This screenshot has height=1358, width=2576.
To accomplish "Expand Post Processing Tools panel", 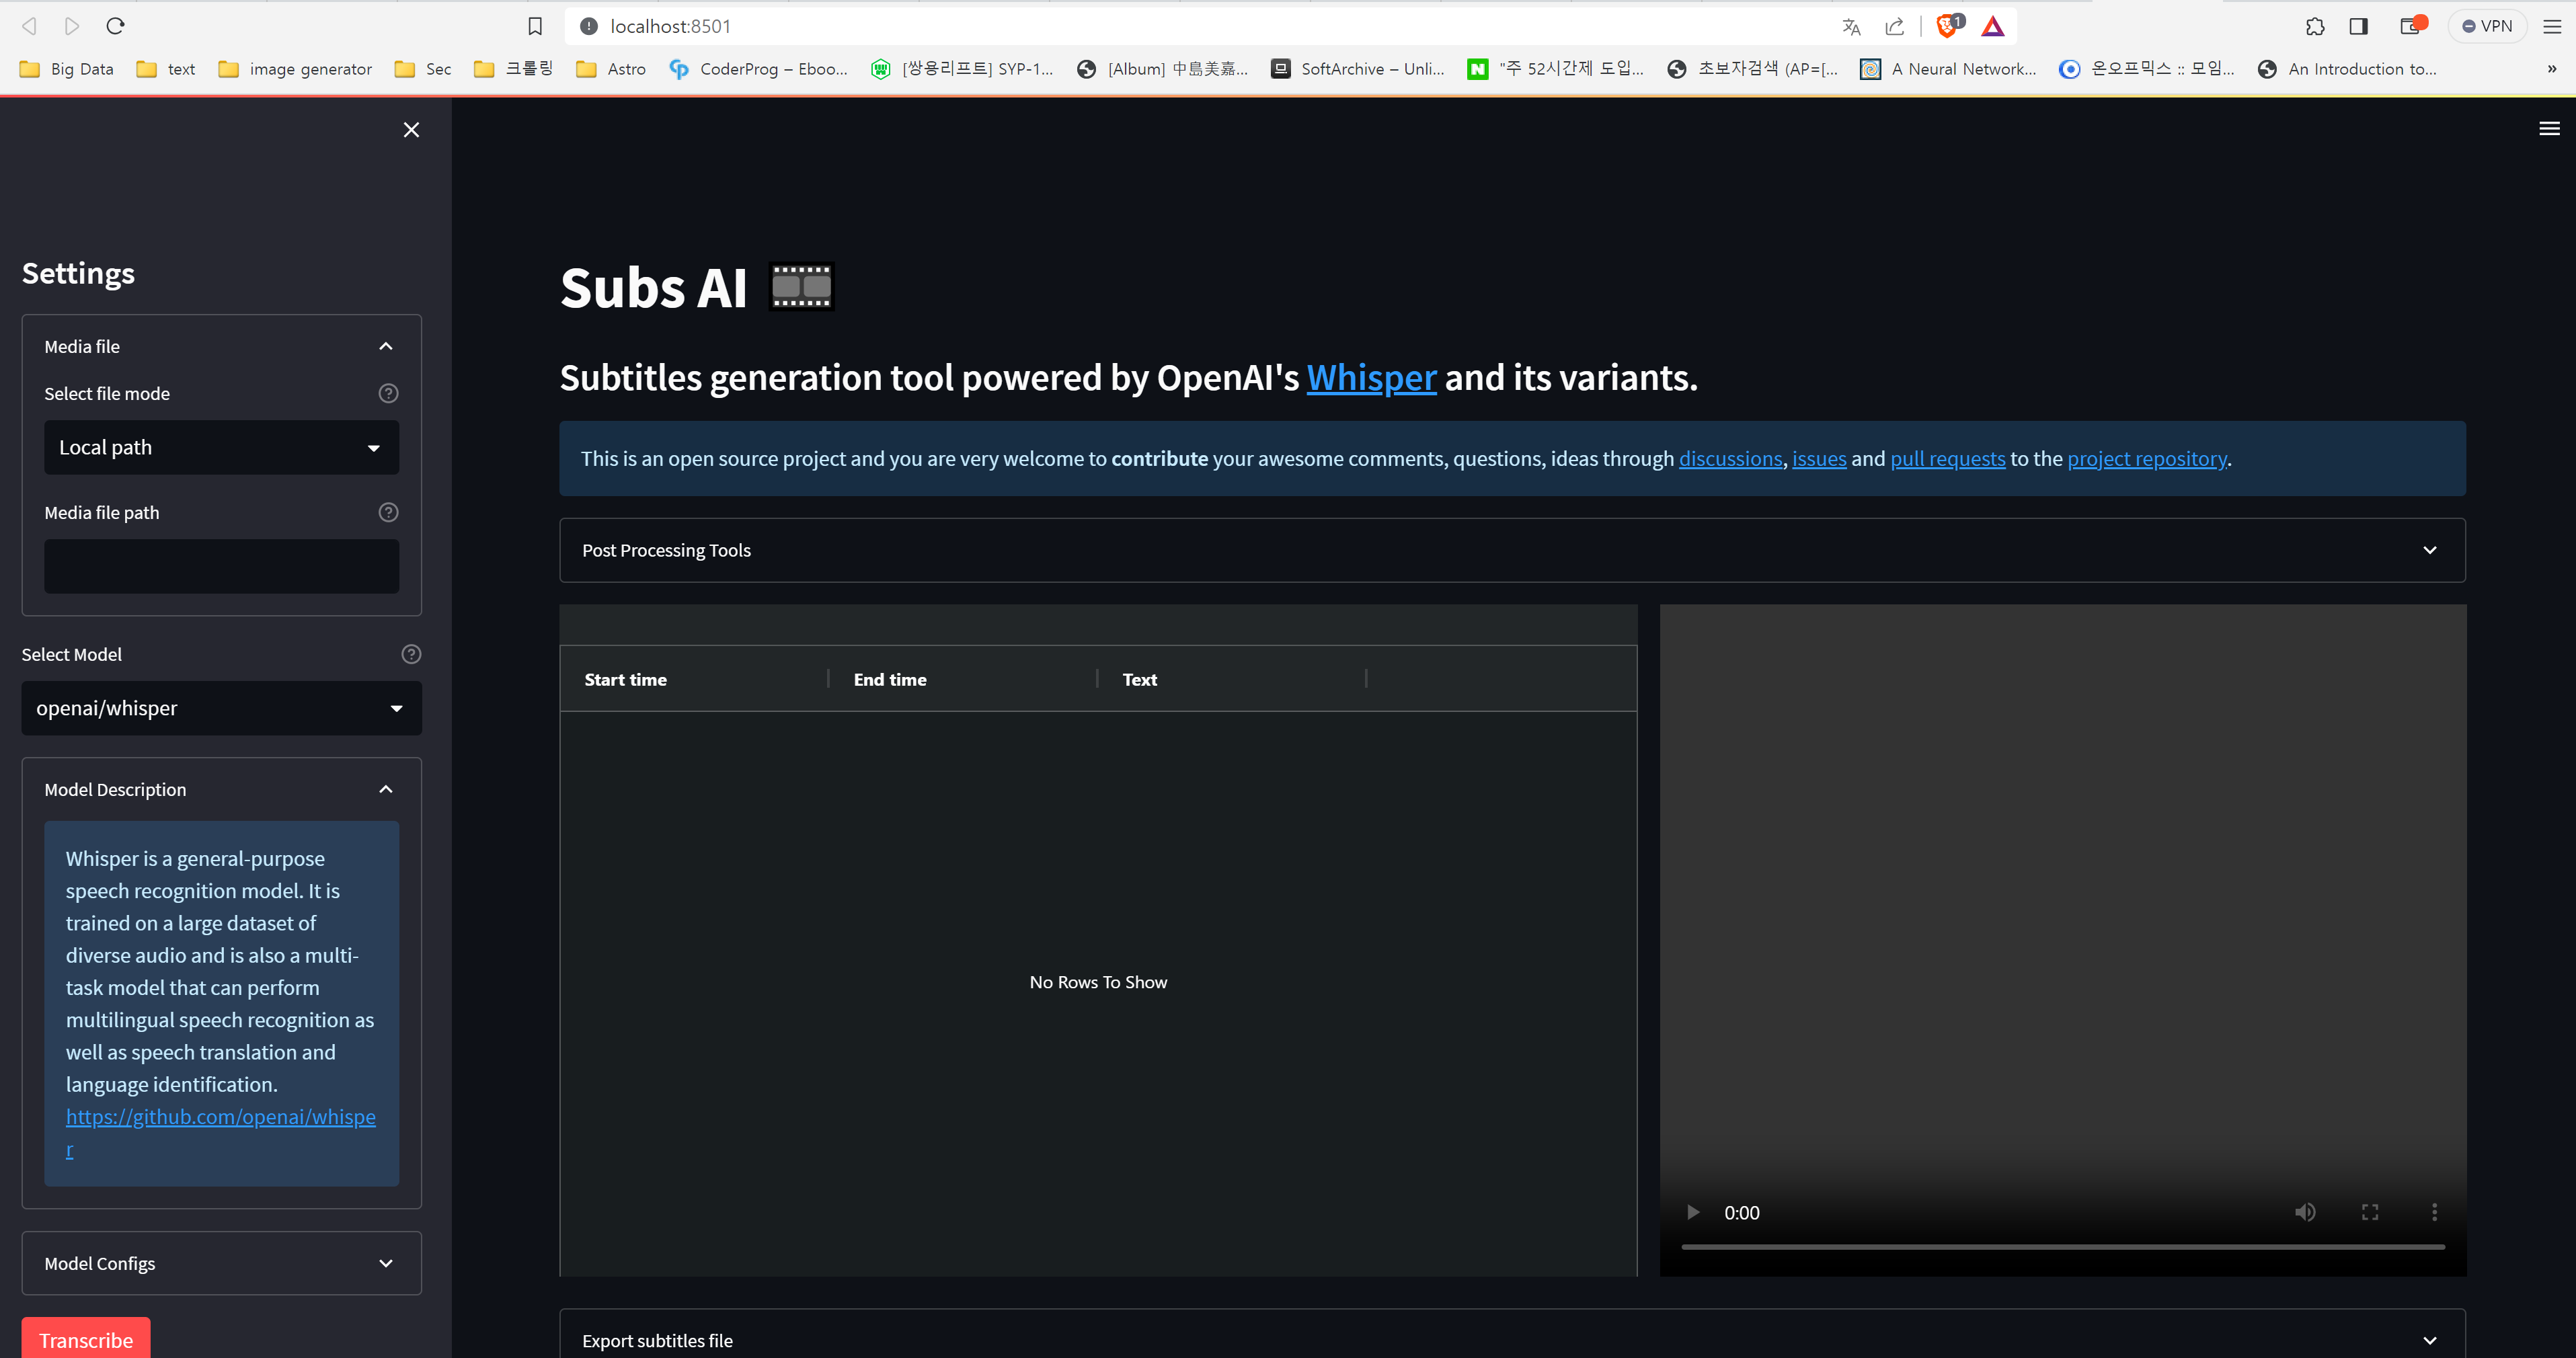I will 1511,550.
